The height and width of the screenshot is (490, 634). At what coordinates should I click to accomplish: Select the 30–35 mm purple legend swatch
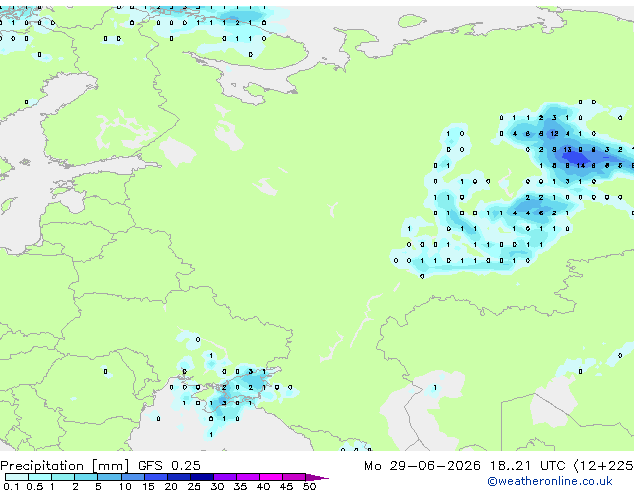tap(225, 477)
